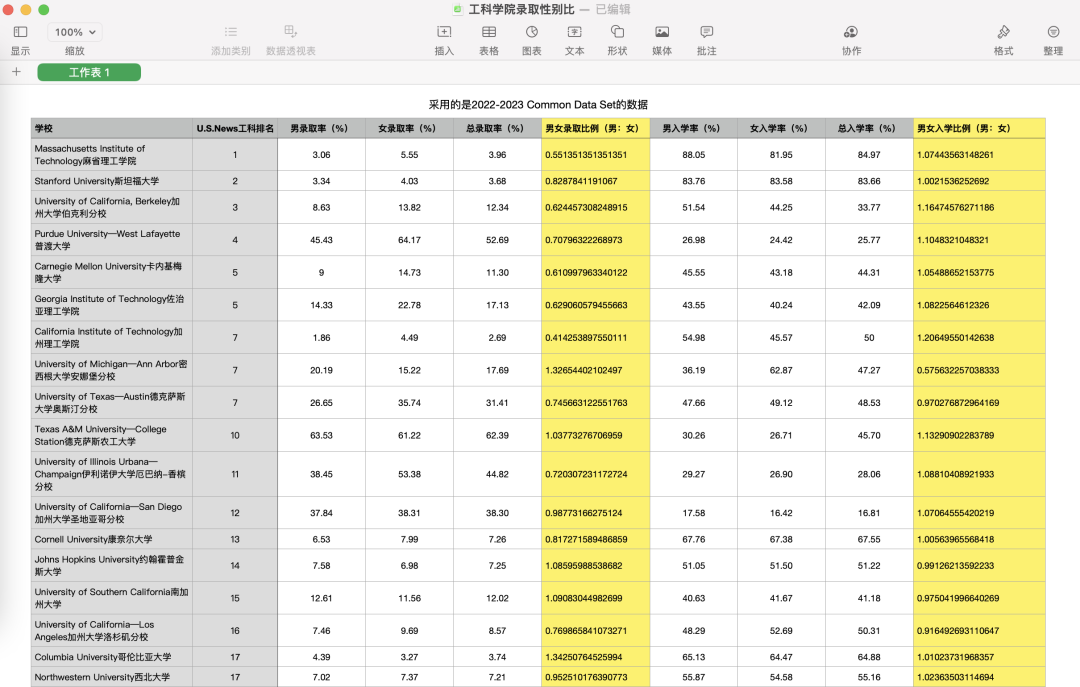This screenshot has width=1080, height=687.
Task: Select the 女录取率（%） column header
Action: tap(409, 128)
